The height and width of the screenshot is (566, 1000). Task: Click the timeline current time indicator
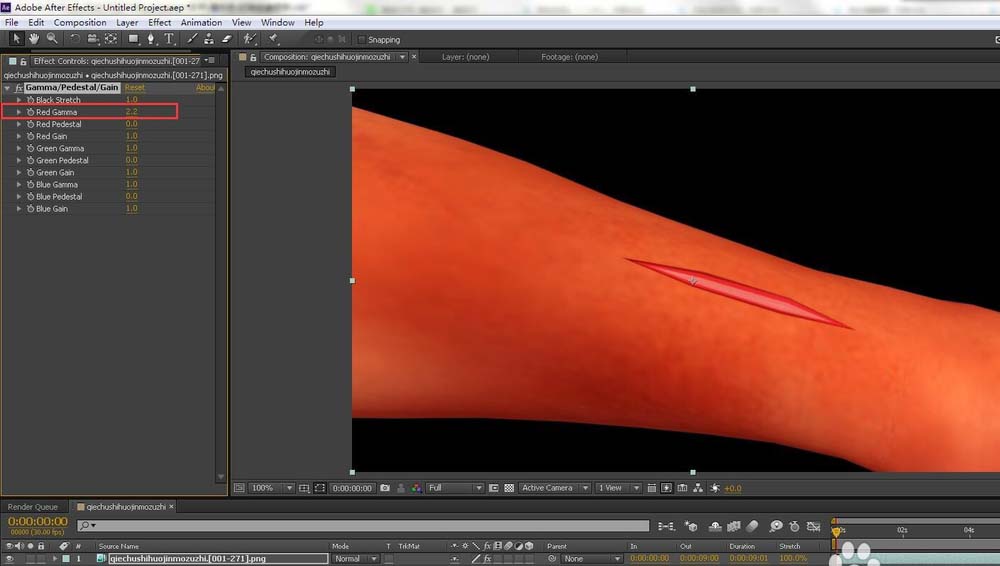point(835,530)
